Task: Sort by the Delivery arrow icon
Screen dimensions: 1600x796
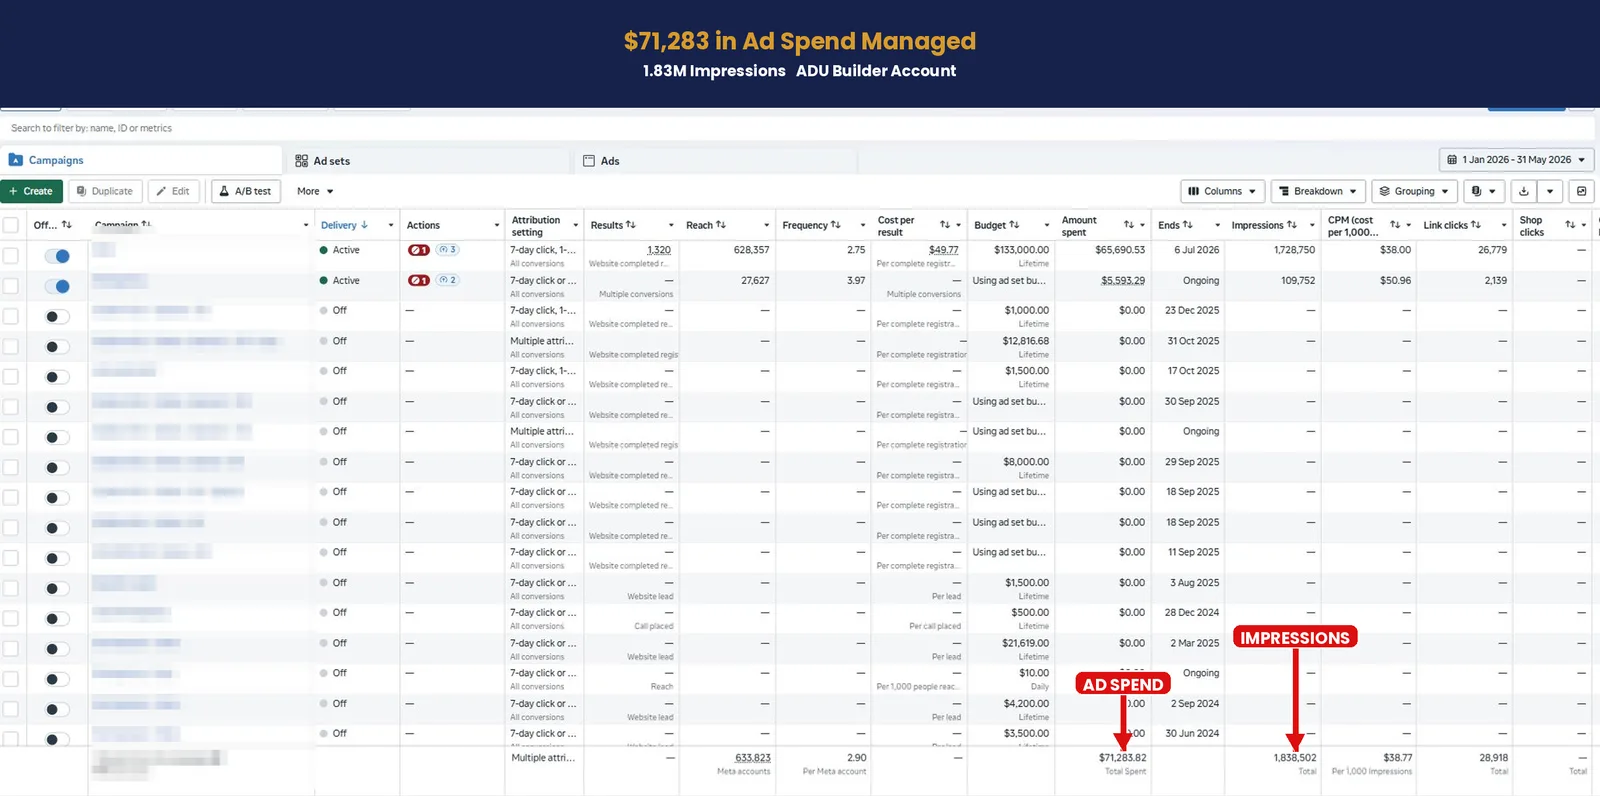Action: (x=365, y=225)
